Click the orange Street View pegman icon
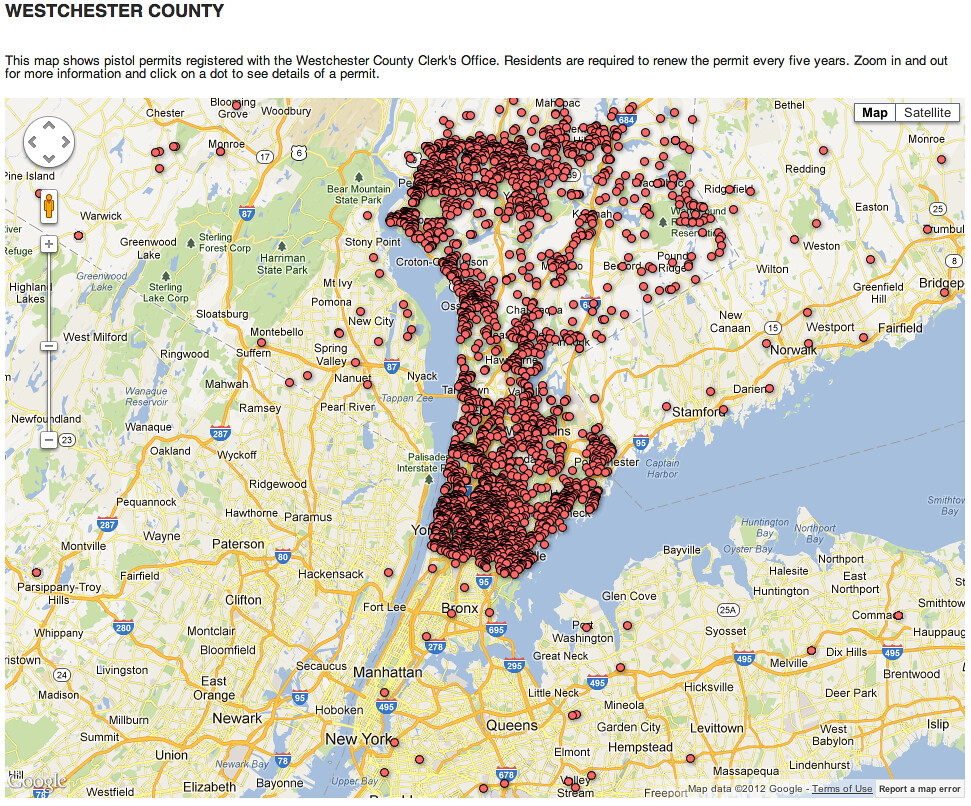 (x=49, y=206)
